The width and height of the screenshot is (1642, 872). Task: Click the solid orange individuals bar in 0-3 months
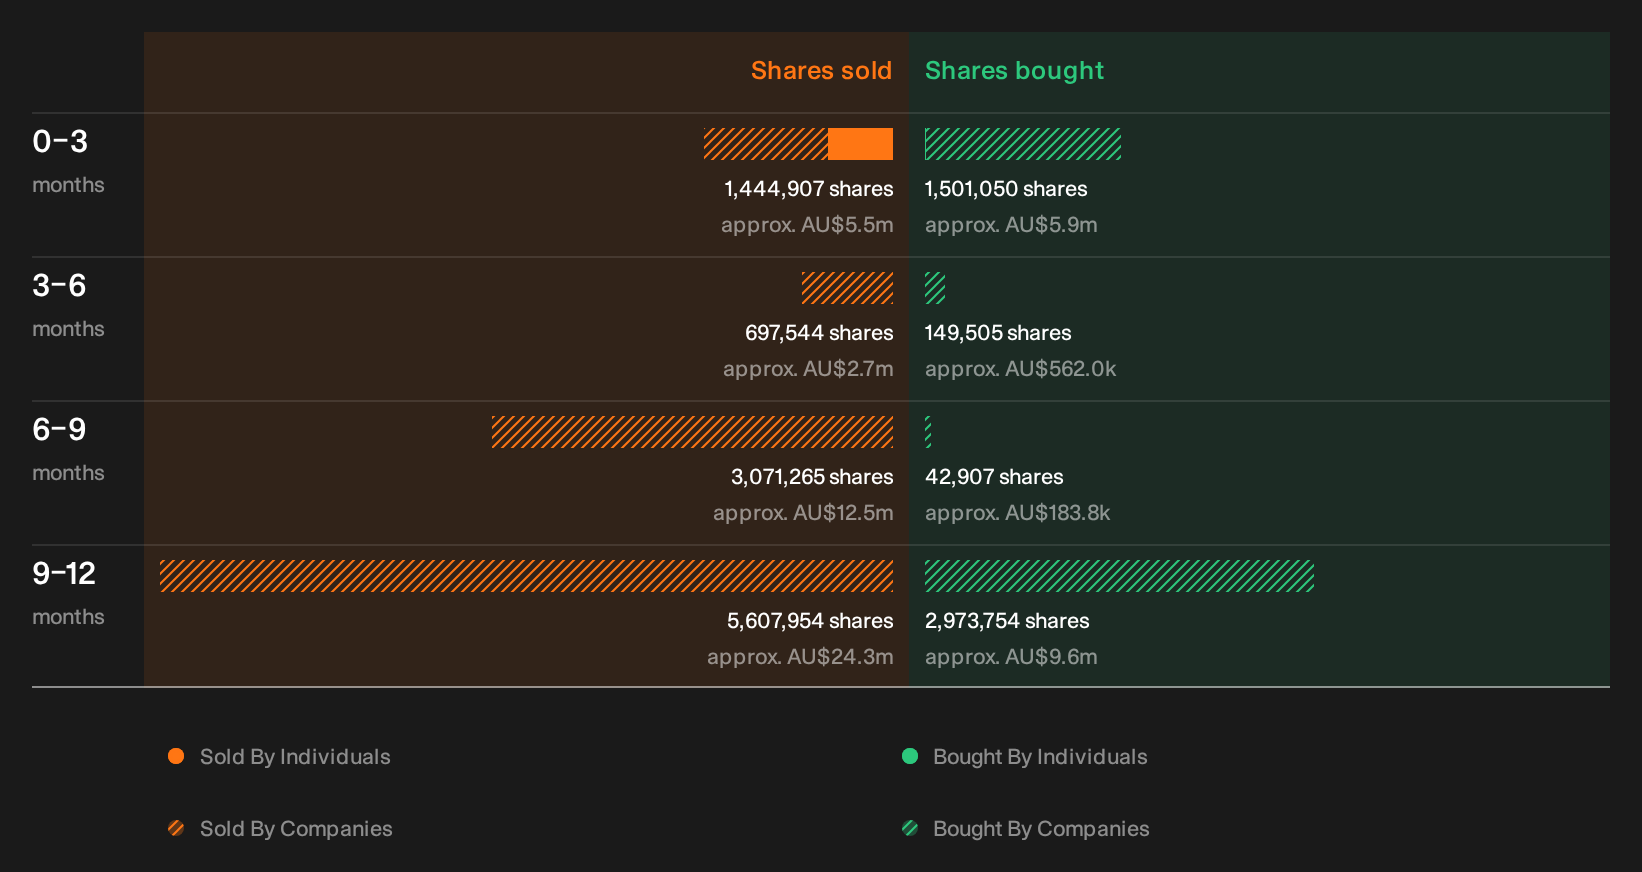click(x=860, y=144)
